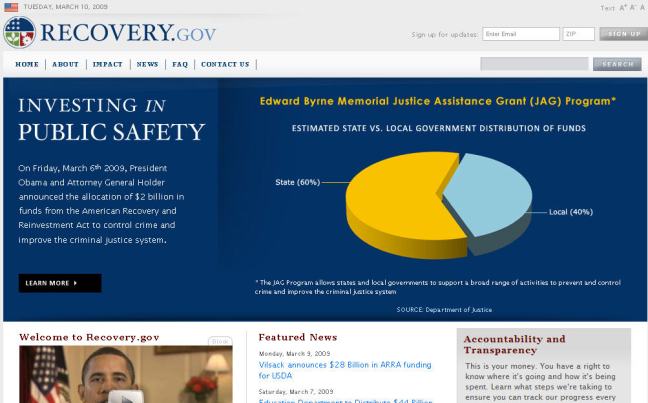Click the SEARCH button
The image size is (648, 403).
(617, 64)
